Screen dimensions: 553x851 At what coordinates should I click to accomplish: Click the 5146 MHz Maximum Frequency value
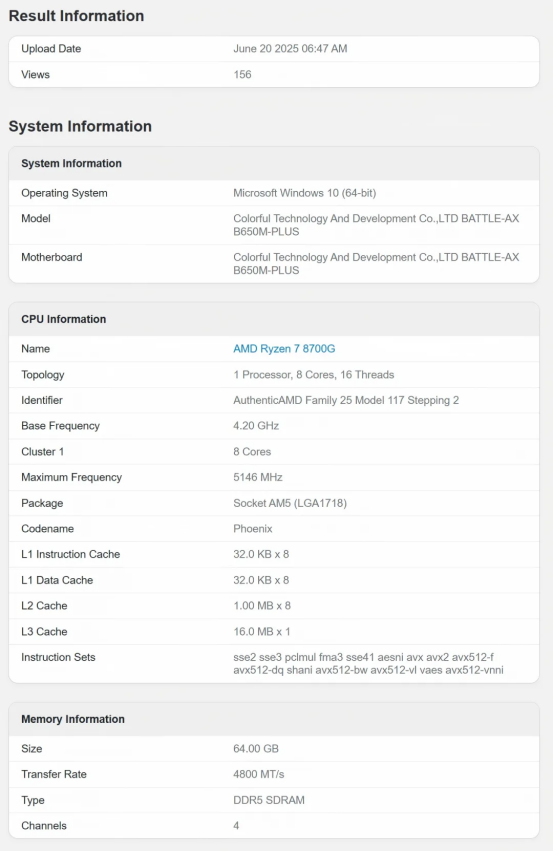click(x=258, y=478)
